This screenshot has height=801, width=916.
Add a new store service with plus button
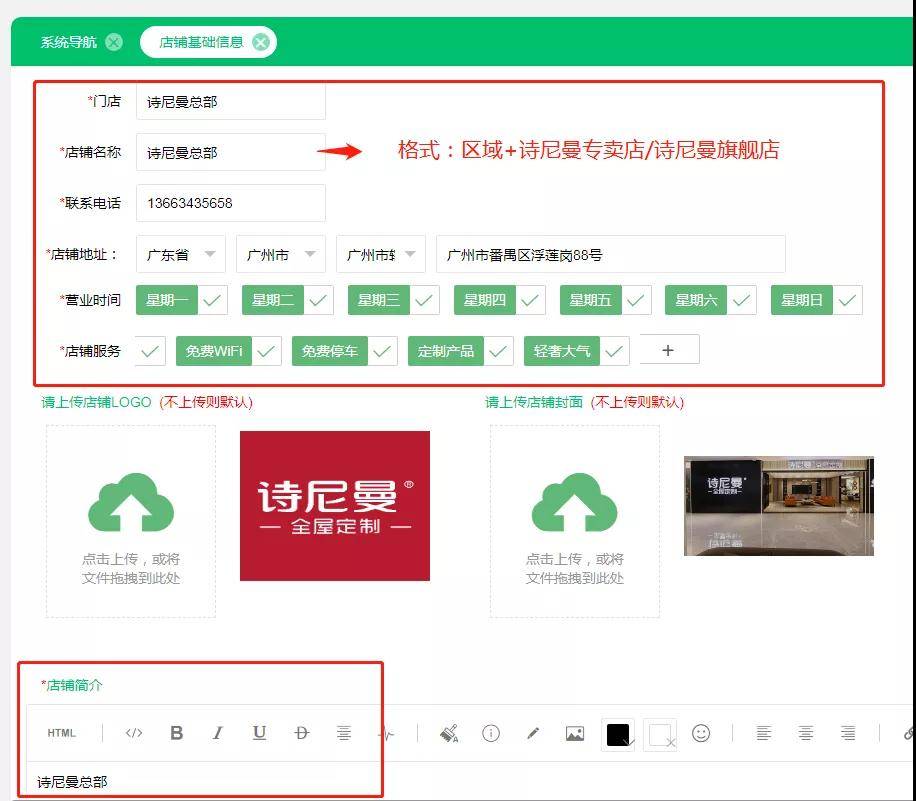click(x=669, y=350)
